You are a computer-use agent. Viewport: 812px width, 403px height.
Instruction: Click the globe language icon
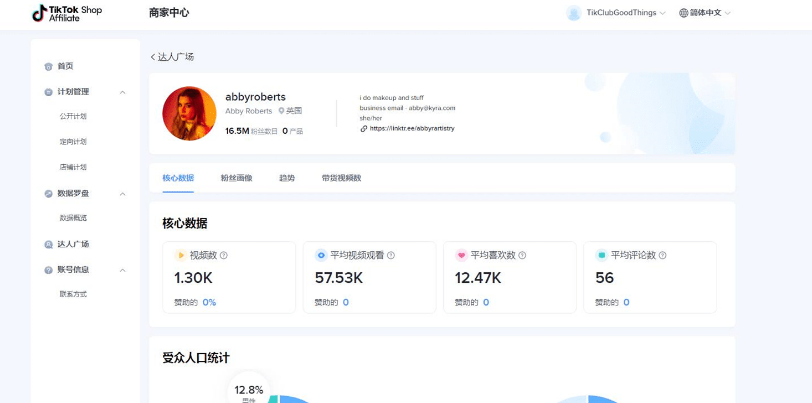(x=684, y=13)
